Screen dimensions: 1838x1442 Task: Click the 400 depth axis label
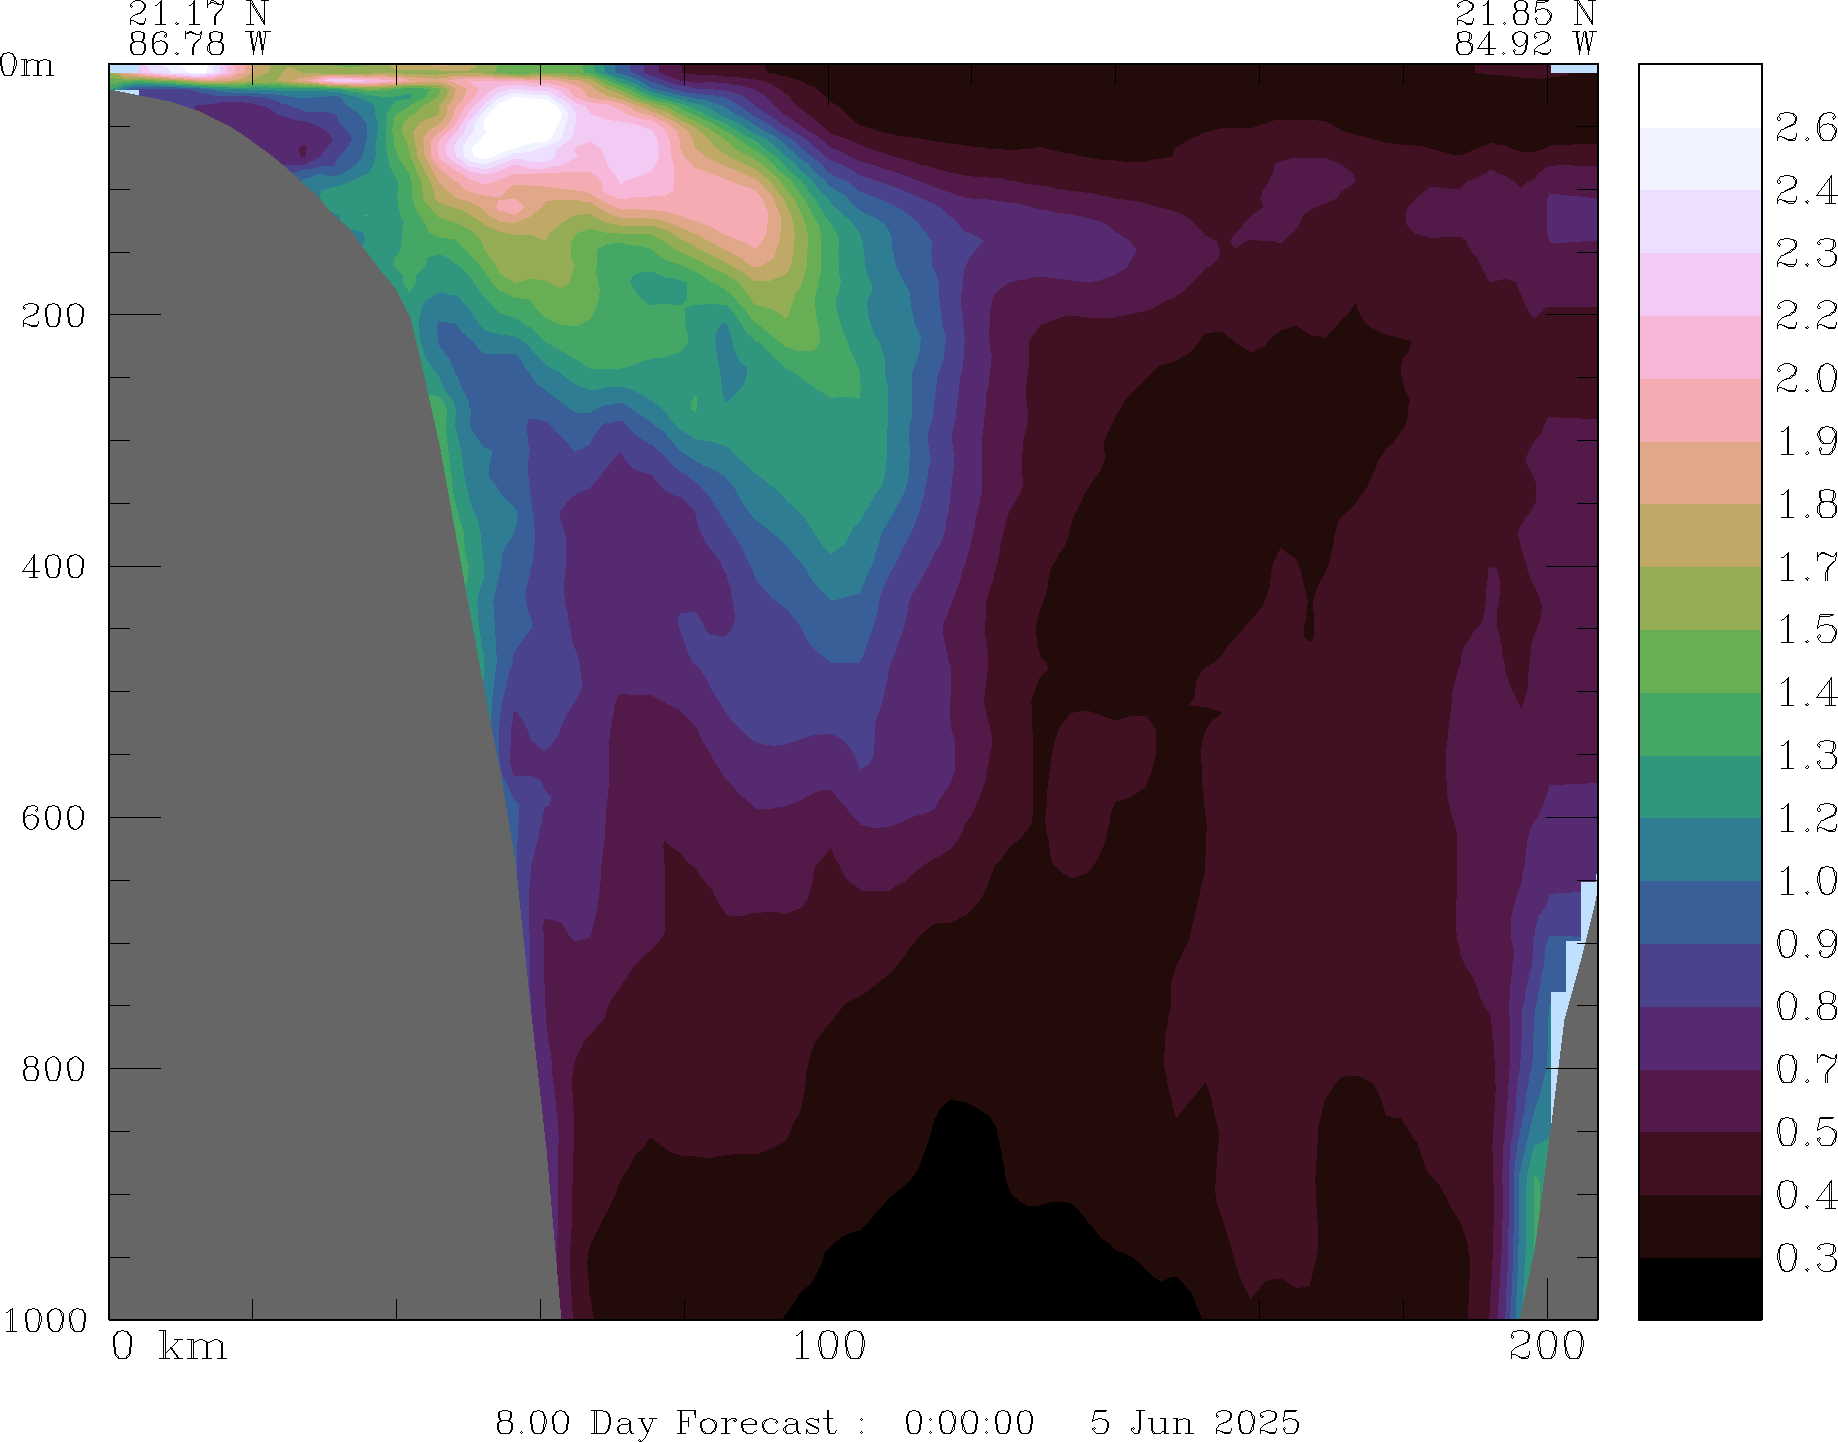53,566
